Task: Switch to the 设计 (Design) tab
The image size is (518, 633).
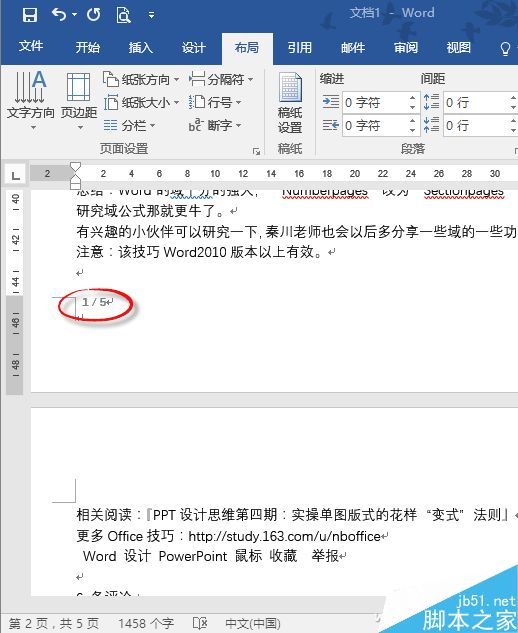Action: click(x=193, y=48)
